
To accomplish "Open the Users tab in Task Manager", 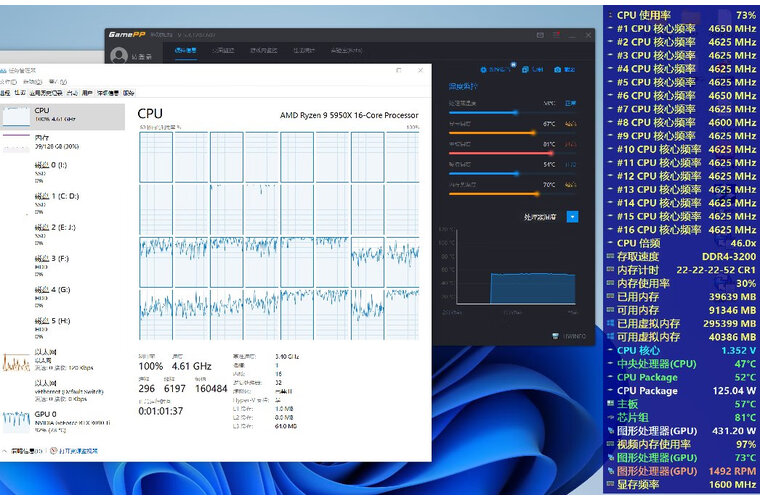I will click(87, 92).
